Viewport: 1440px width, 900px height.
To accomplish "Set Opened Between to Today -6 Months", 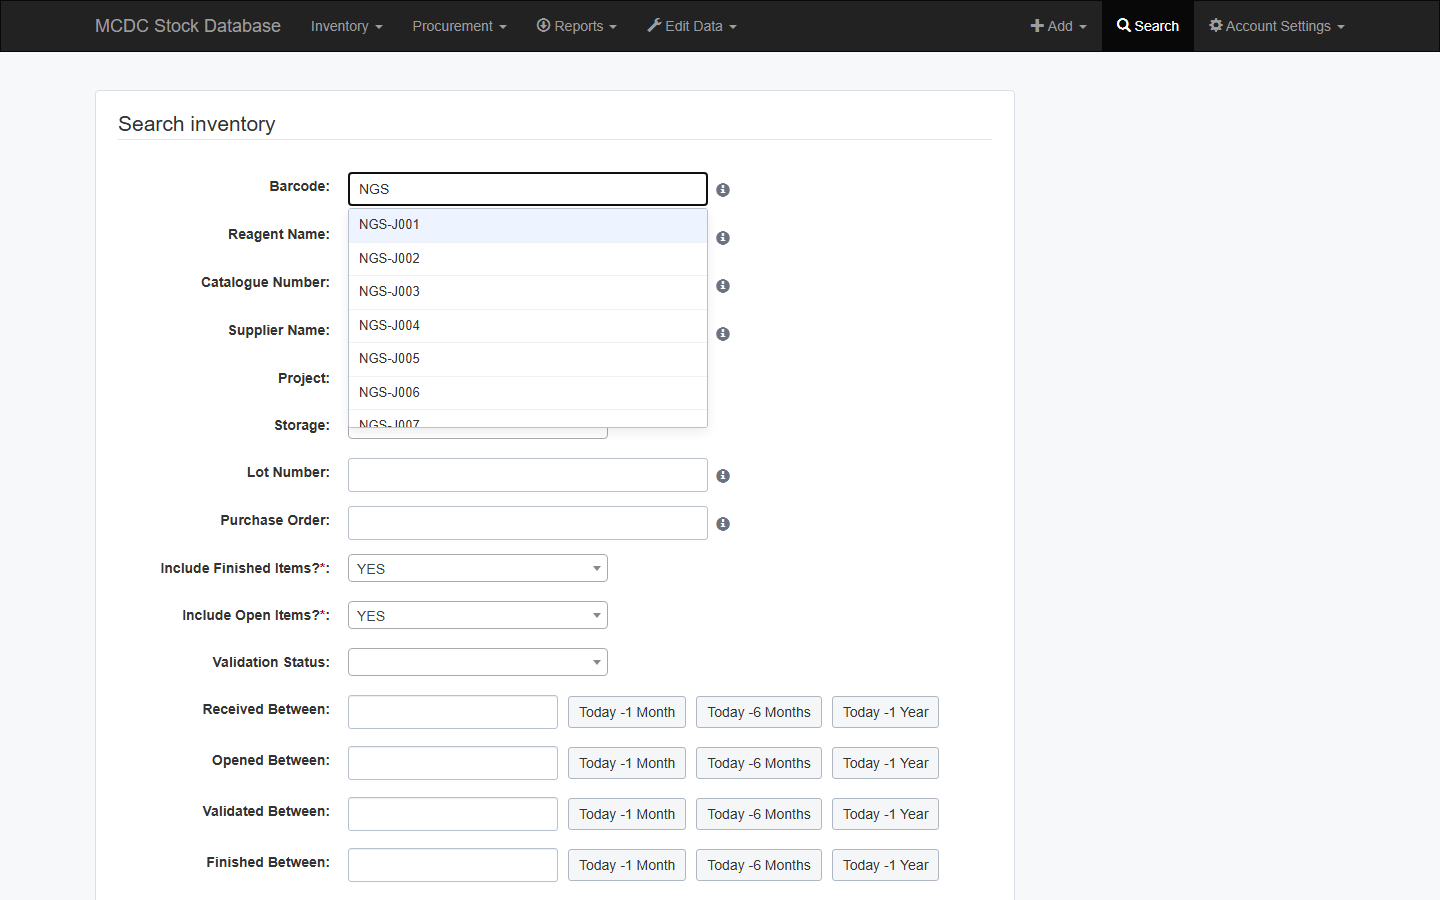I will [x=759, y=763].
